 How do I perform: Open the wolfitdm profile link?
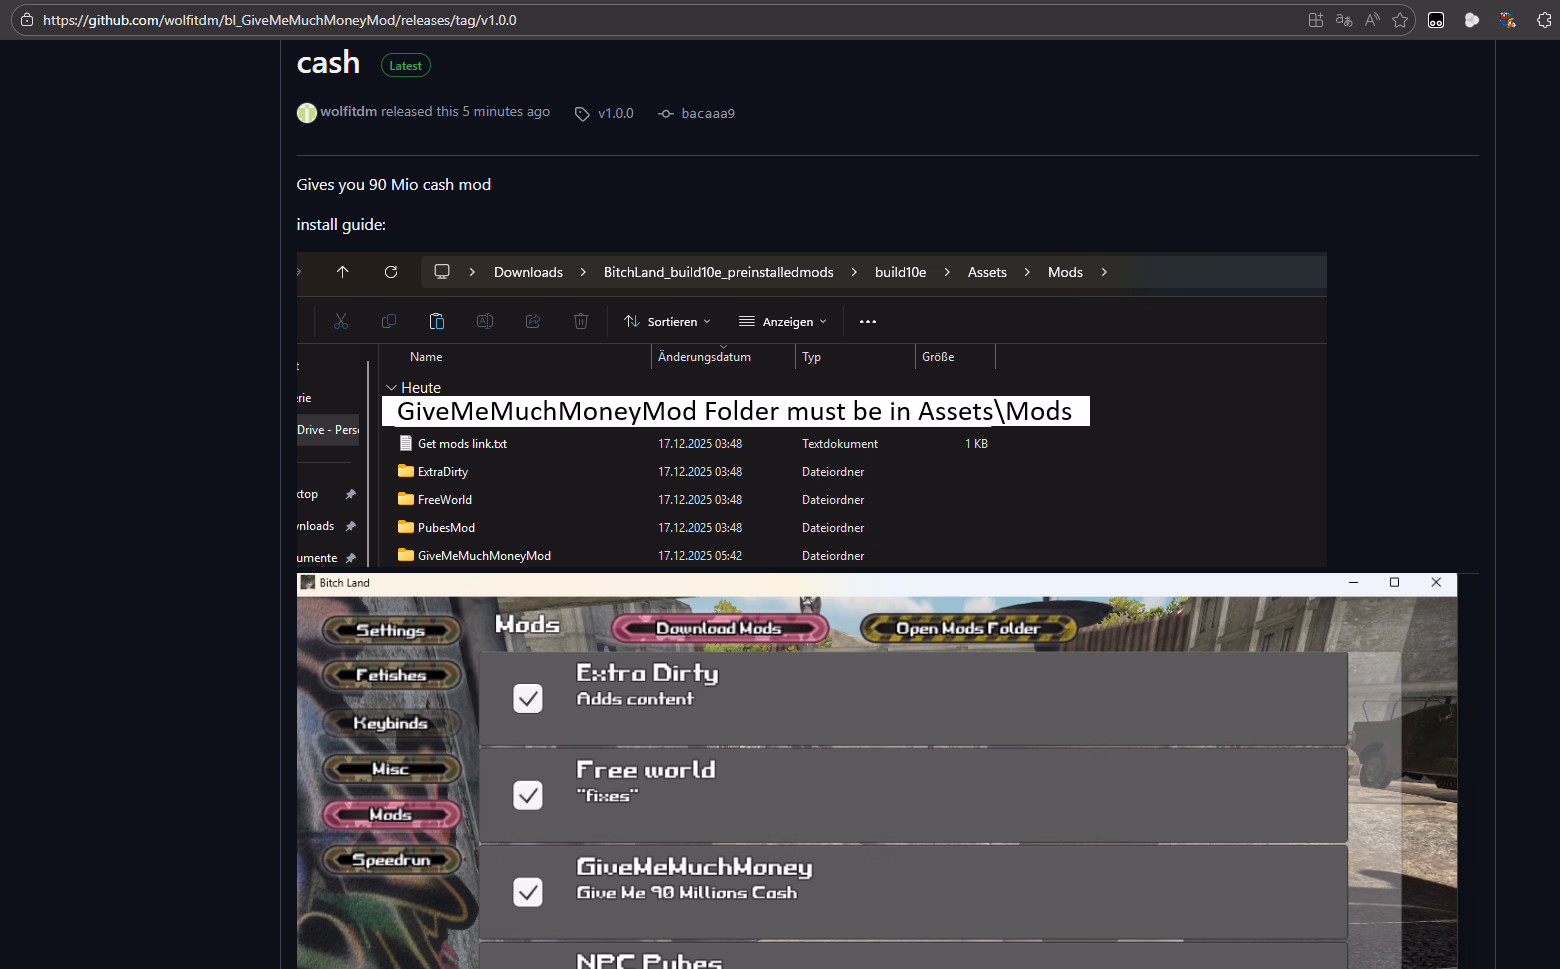tap(348, 112)
